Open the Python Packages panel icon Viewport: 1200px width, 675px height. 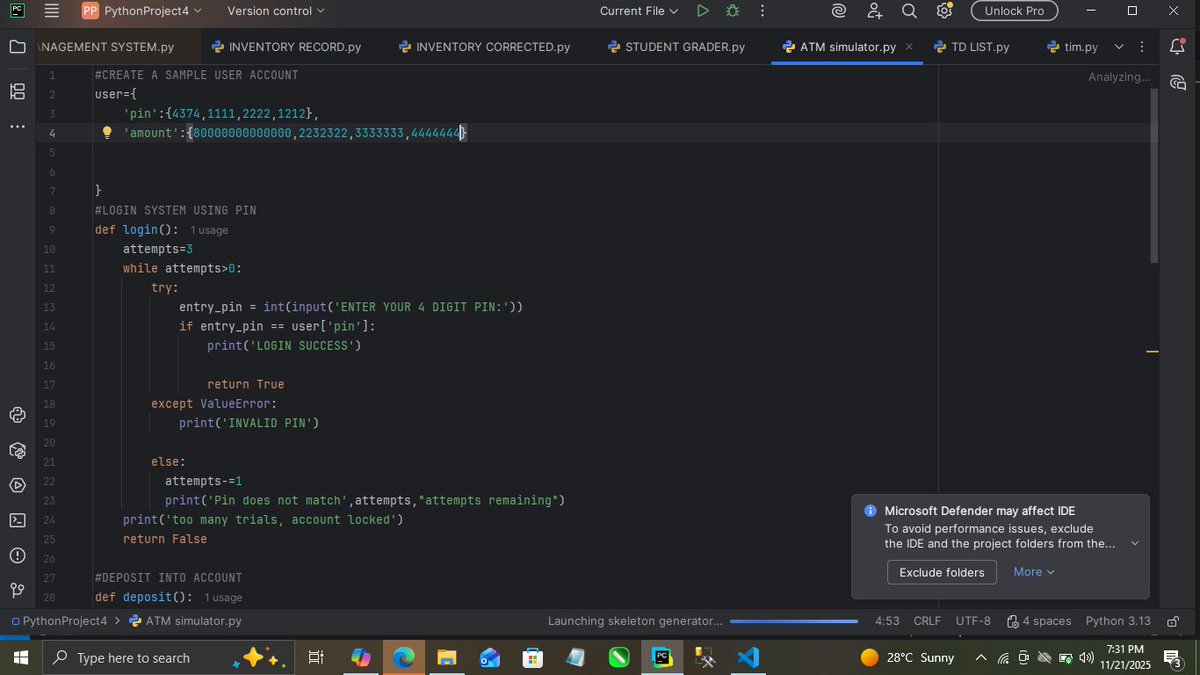16,450
